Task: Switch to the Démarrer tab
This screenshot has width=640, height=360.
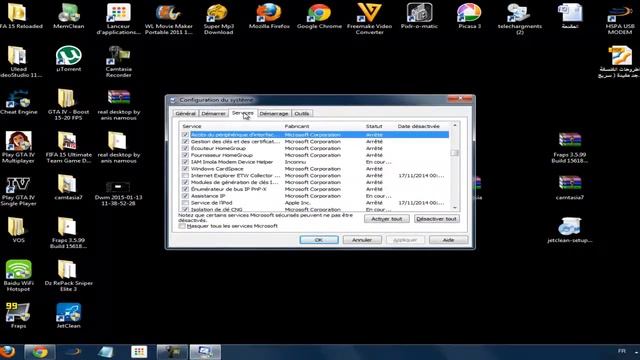Action: [213, 113]
